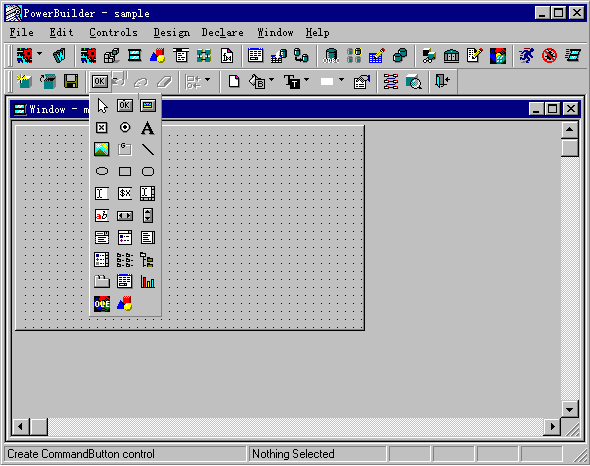Choose the vertical scrollbar control icon
The height and width of the screenshot is (466, 590).
[148, 216]
